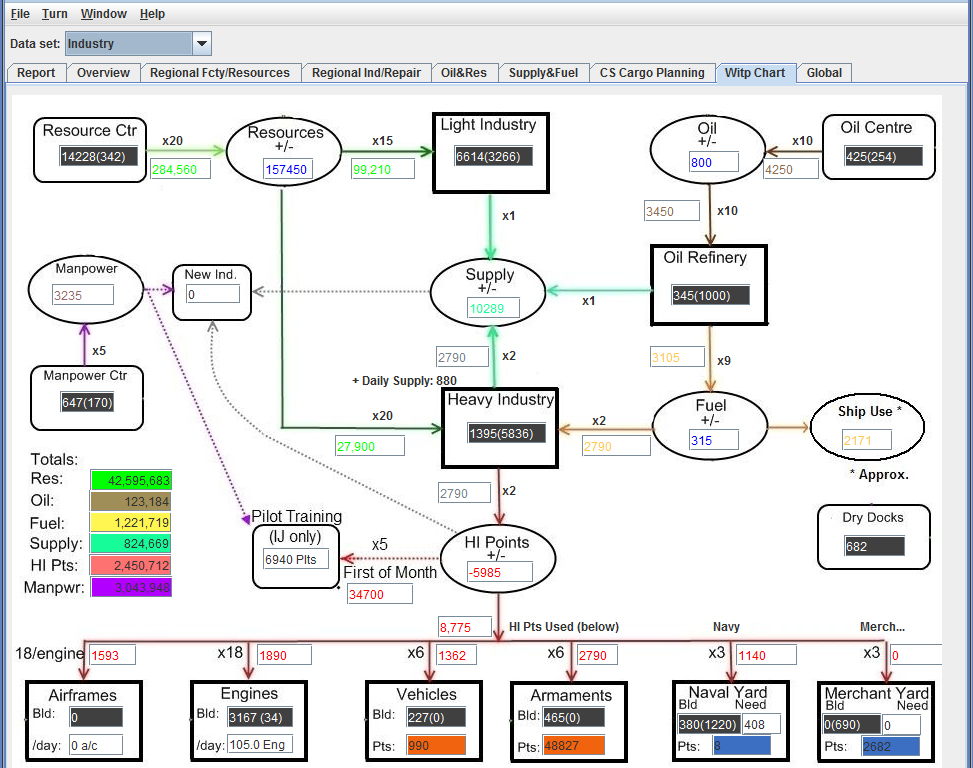Click the Engines 1890 HI field

[x=284, y=655]
